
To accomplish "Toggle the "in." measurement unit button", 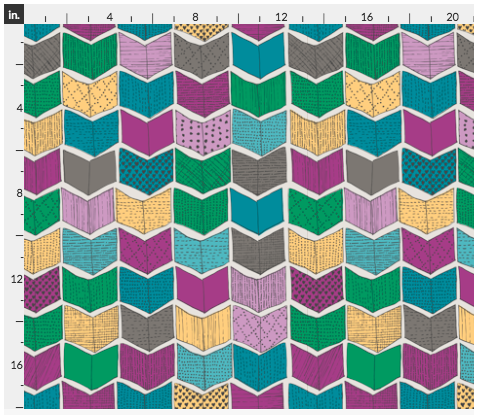I will coord(14,15).
